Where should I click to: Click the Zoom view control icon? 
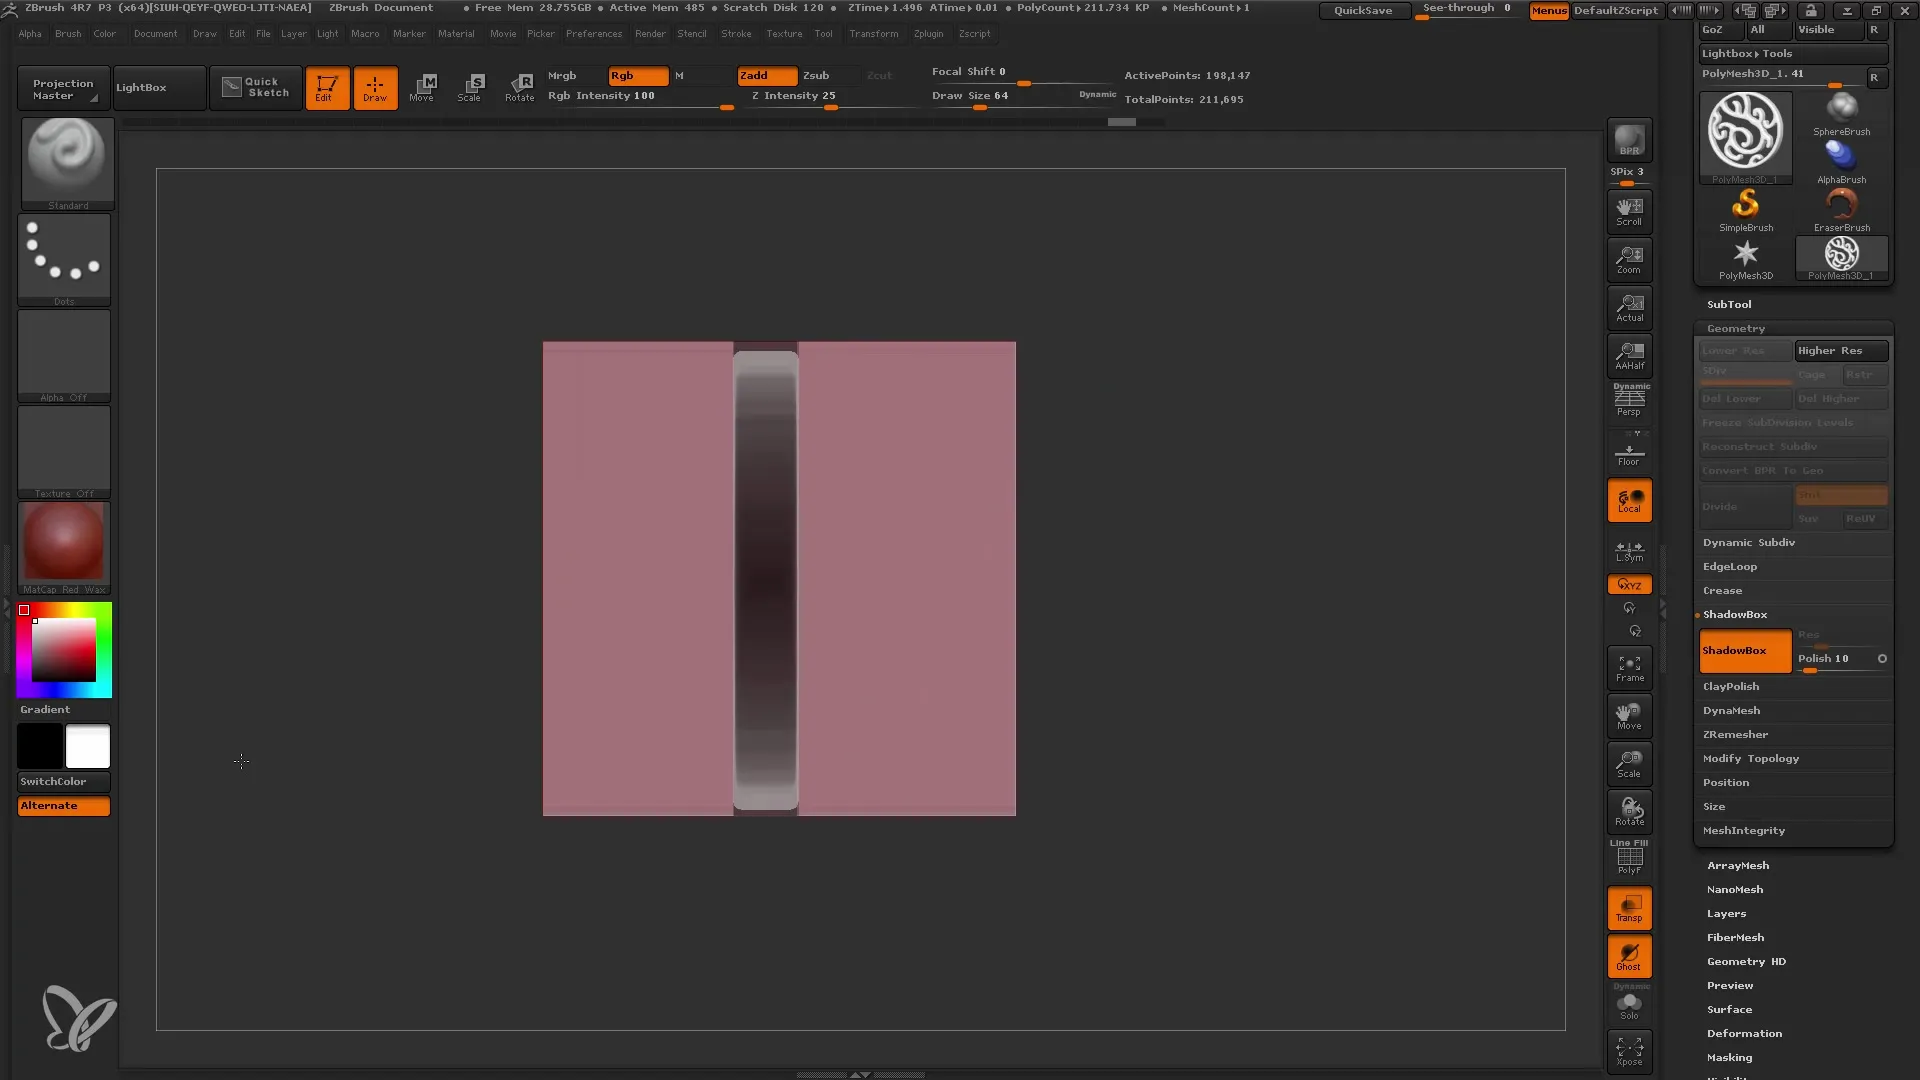1629,260
